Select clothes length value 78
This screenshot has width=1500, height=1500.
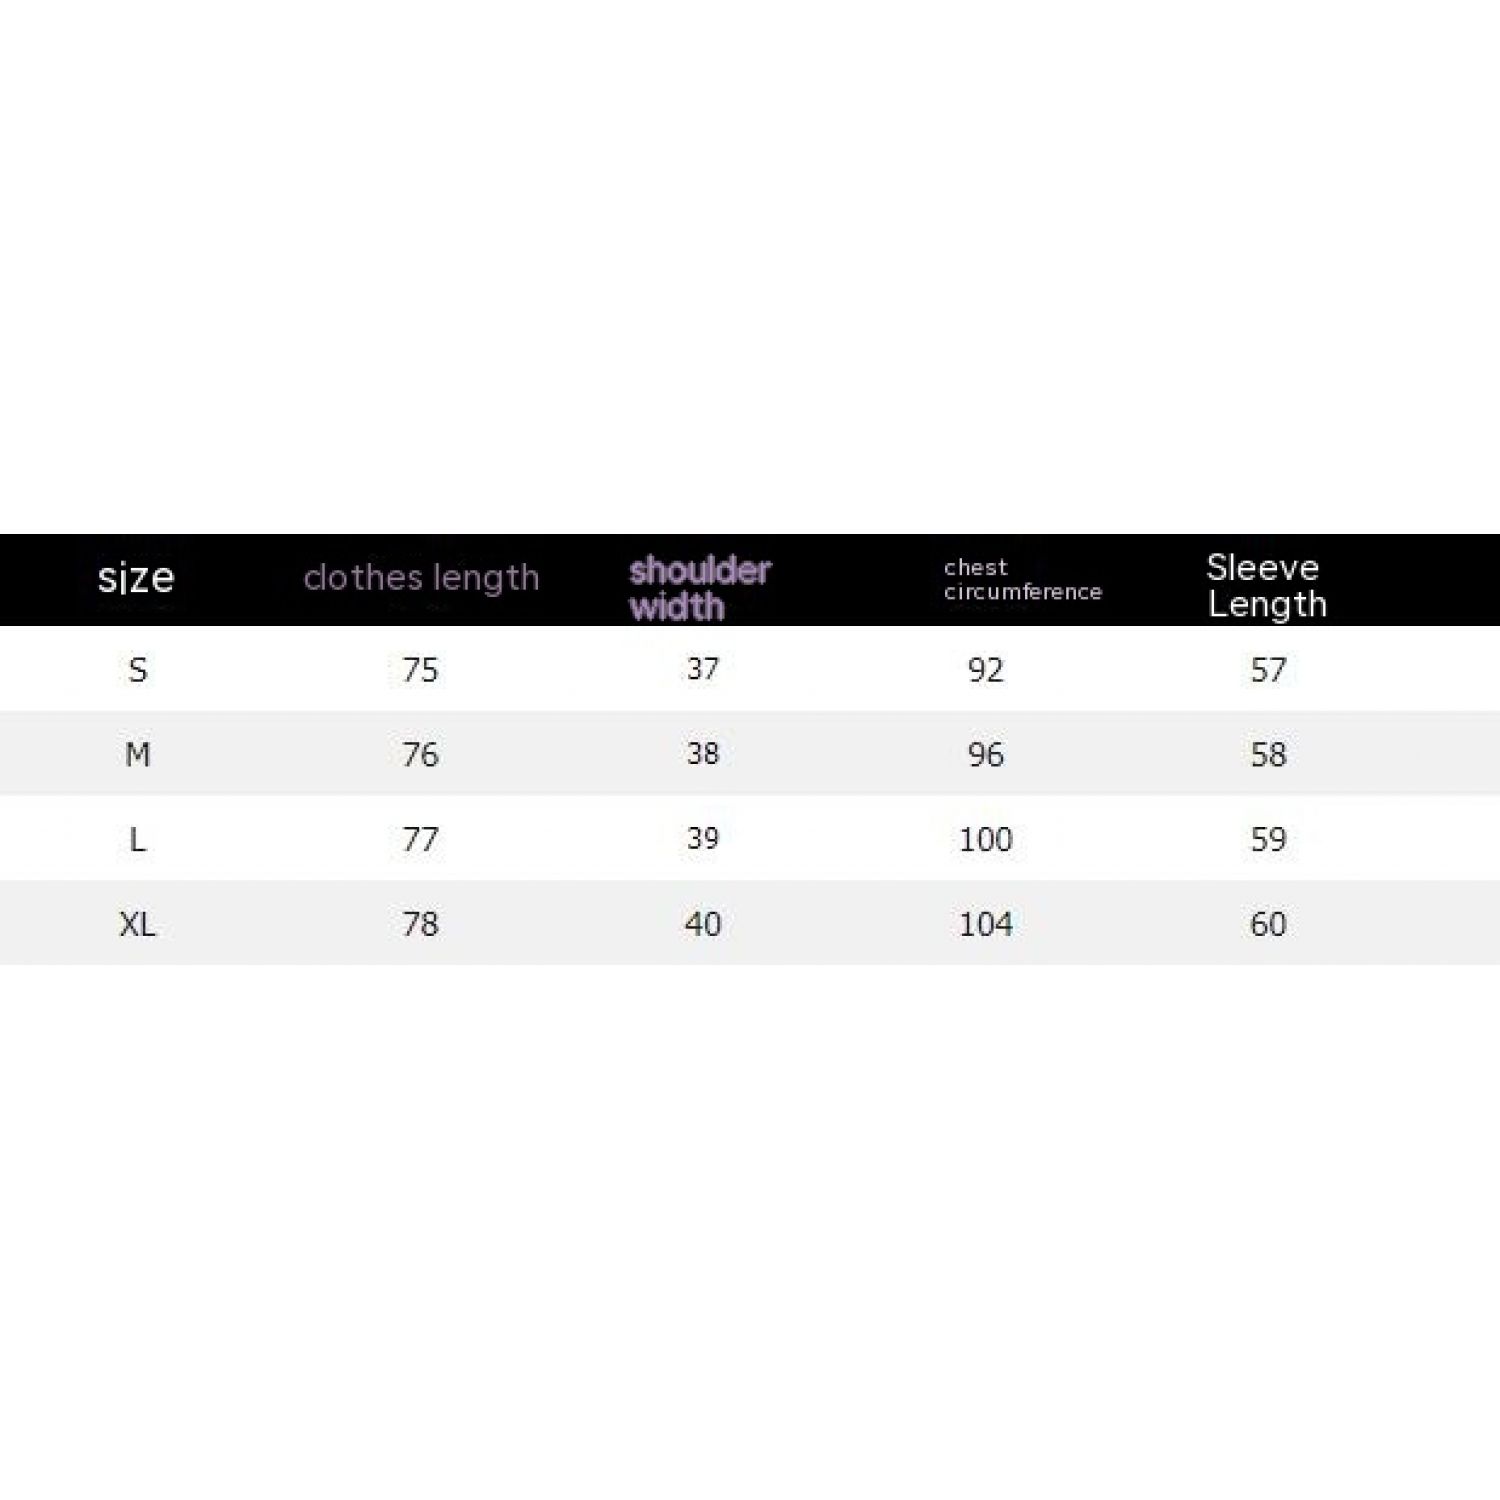coord(420,924)
